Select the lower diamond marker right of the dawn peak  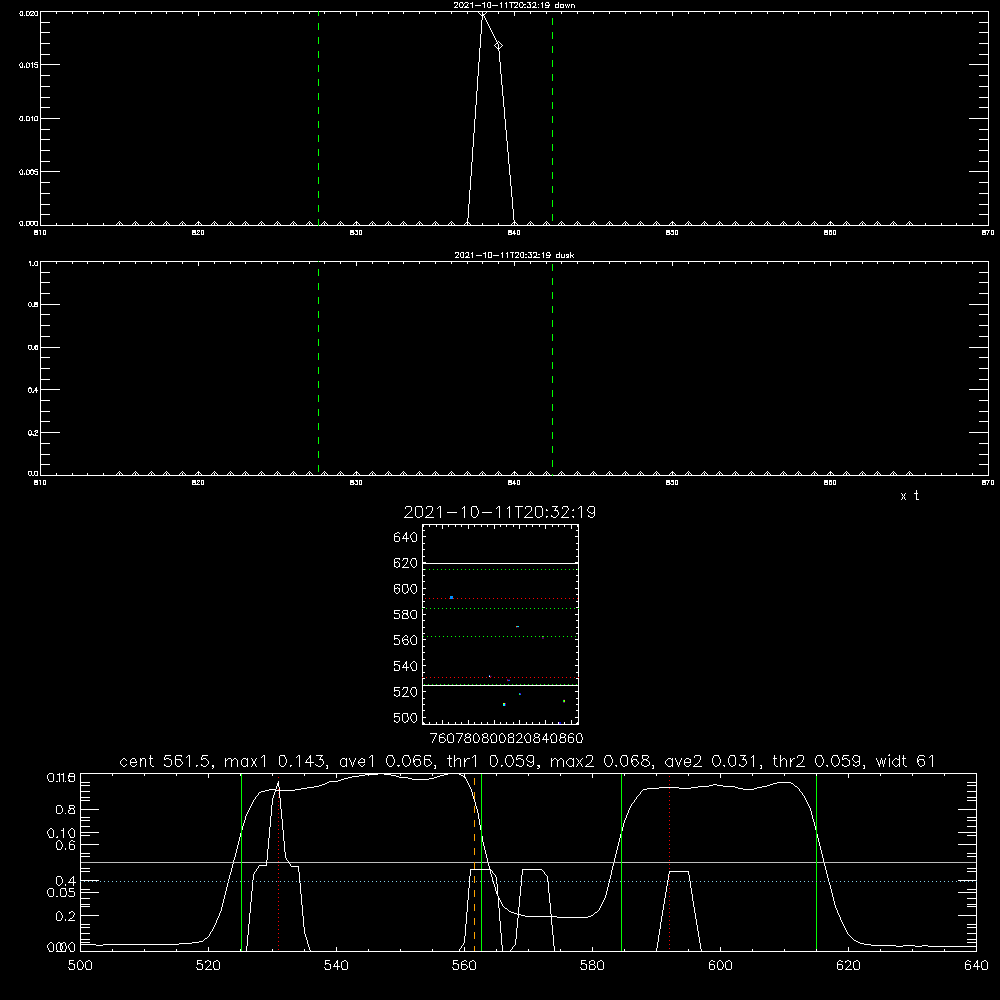[x=499, y=45]
